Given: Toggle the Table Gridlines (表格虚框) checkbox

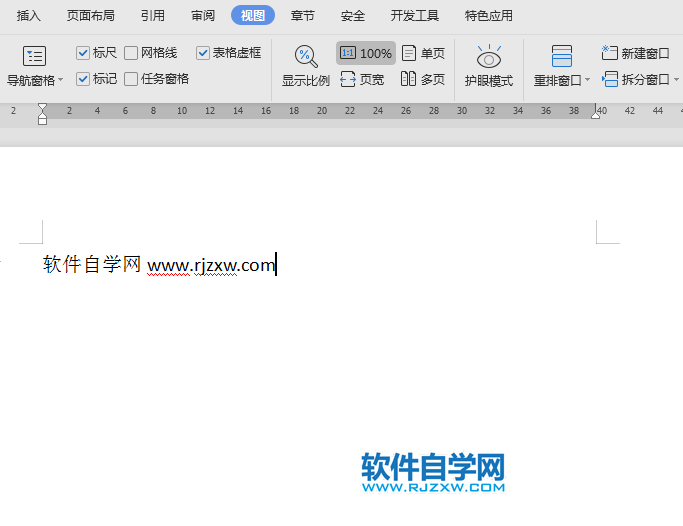Looking at the screenshot, I should click(x=203, y=53).
